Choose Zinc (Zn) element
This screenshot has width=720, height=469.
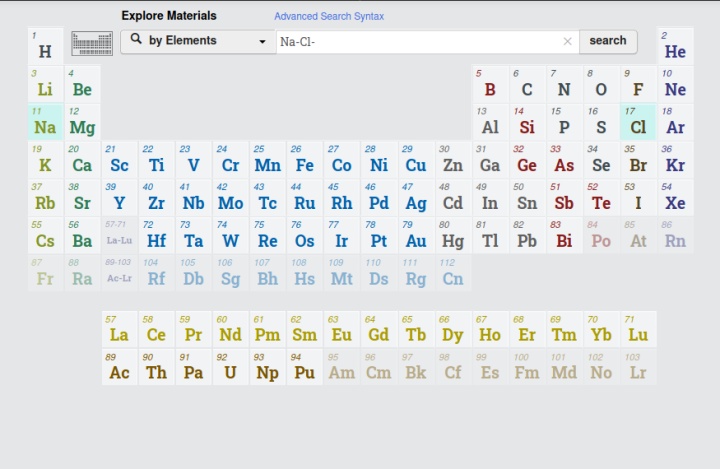[x=453, y=160]
